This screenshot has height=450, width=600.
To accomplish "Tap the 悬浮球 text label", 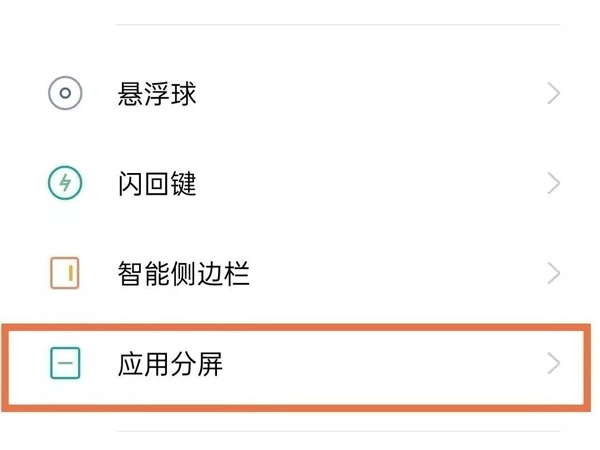I will 157,94.
